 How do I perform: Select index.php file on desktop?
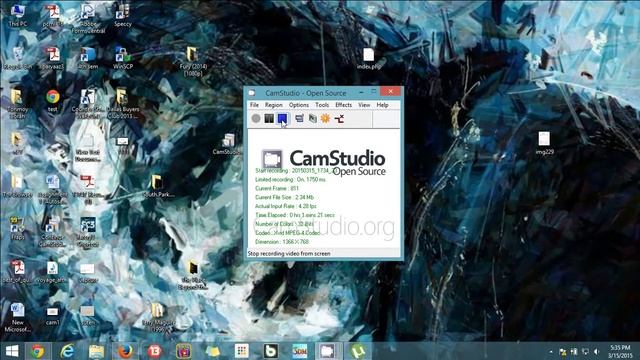point(369,58)
